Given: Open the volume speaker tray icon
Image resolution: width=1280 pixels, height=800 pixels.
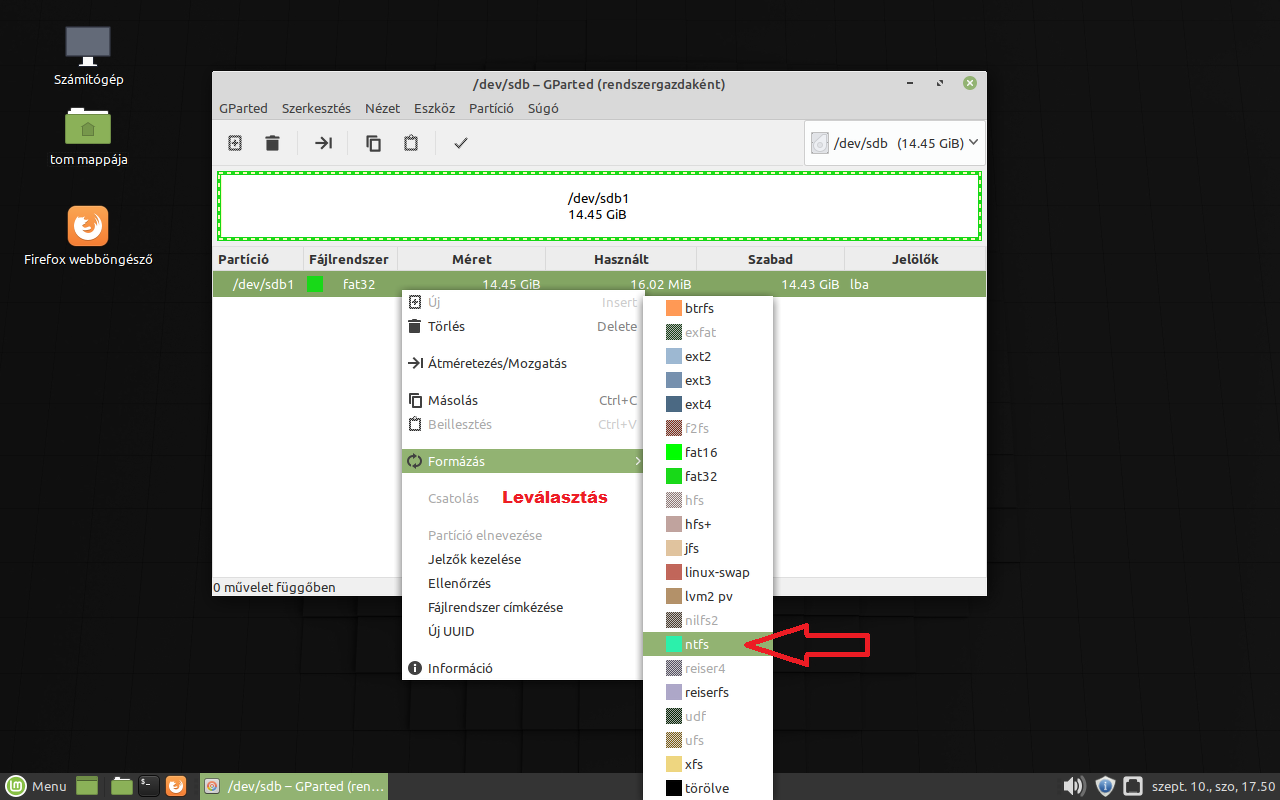Looking at the screenshot, I should tap(1075, 786).
